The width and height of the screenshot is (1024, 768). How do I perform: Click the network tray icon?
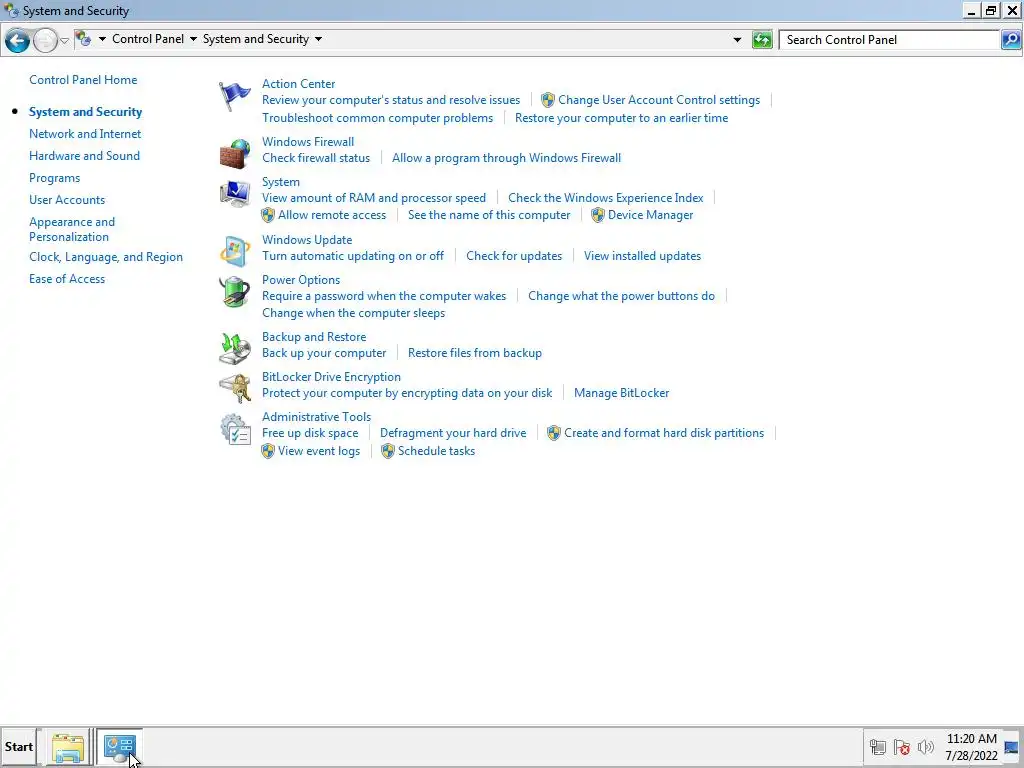pos(878,747)
